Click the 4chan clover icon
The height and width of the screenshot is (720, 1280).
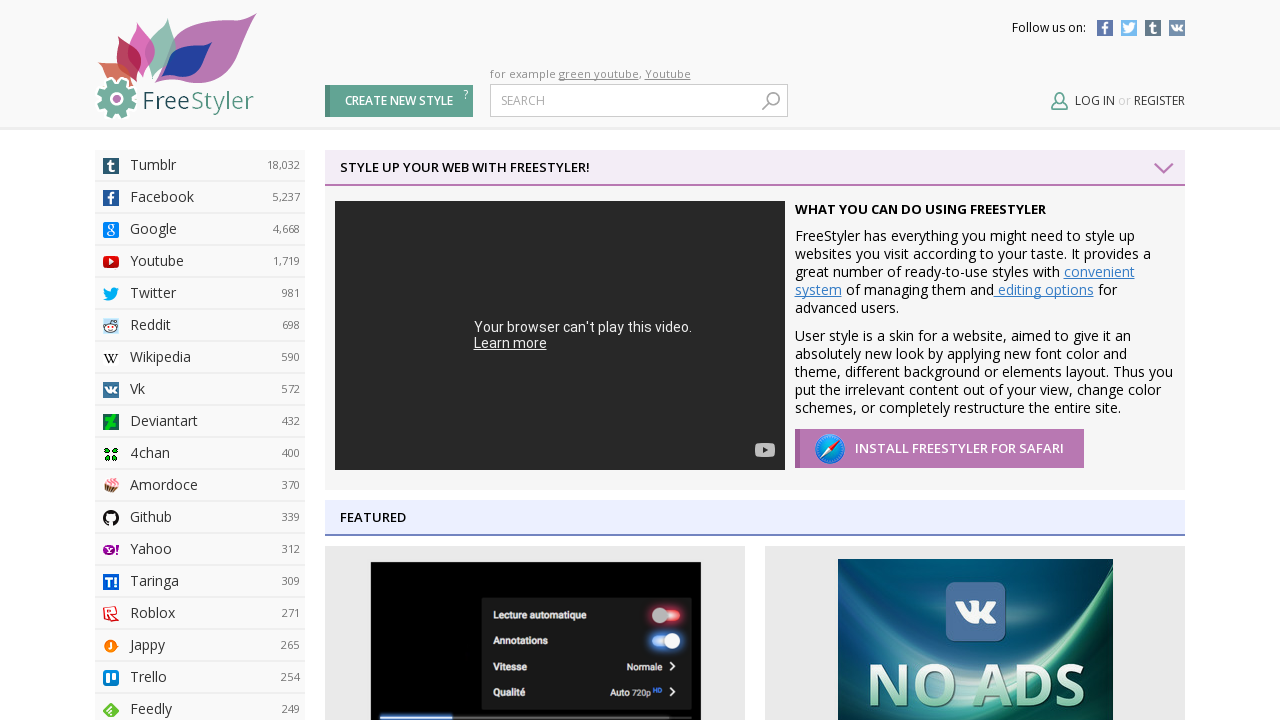[x=111, y=454]
